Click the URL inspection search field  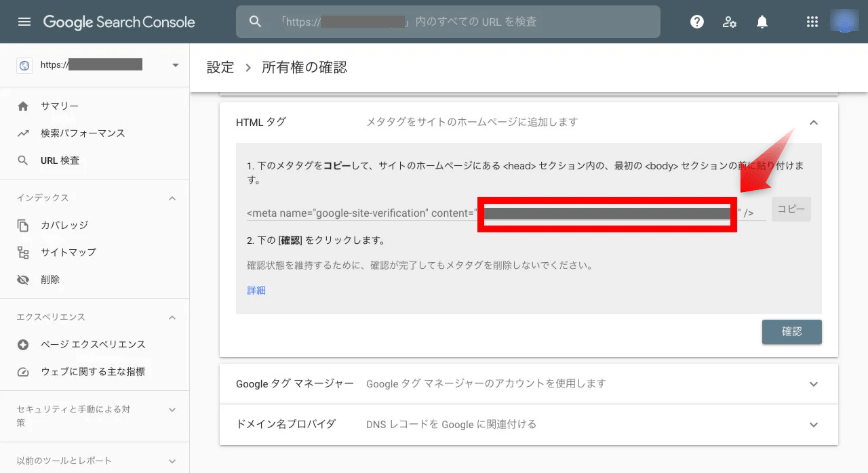click(x=448, y=22)
